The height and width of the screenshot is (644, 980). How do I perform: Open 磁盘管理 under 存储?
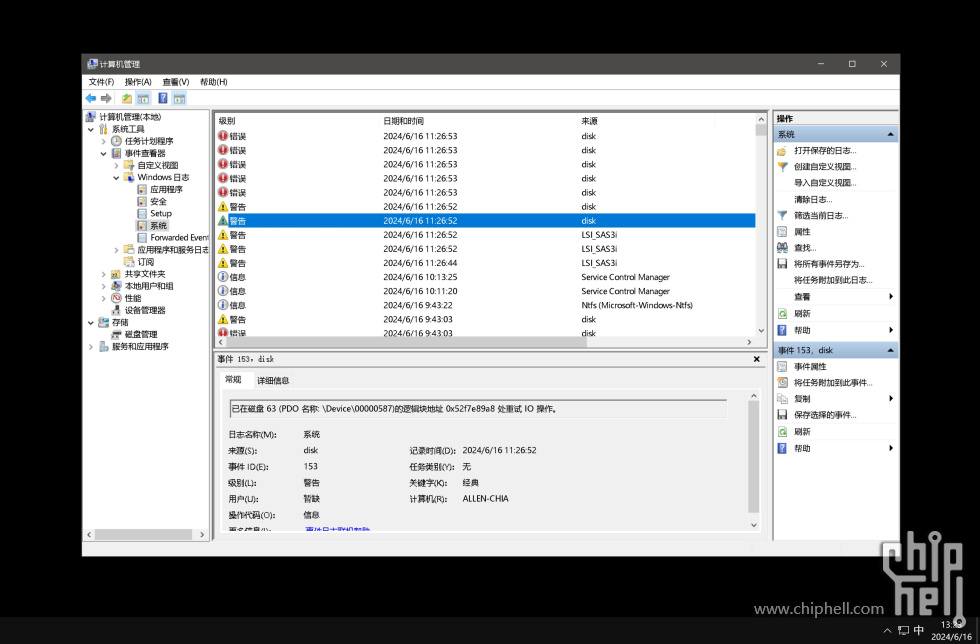click(x=141, y=335)
